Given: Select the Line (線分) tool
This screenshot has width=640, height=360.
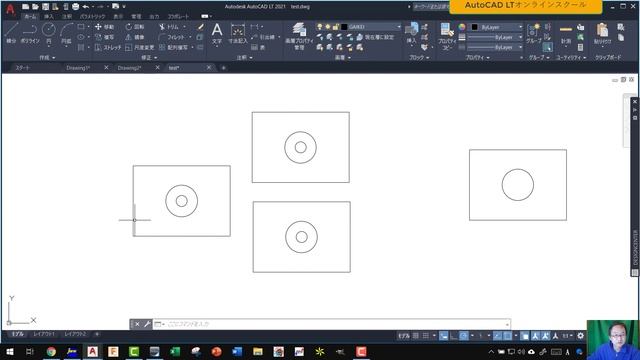Looking at the screenshot, I should 11,33.
